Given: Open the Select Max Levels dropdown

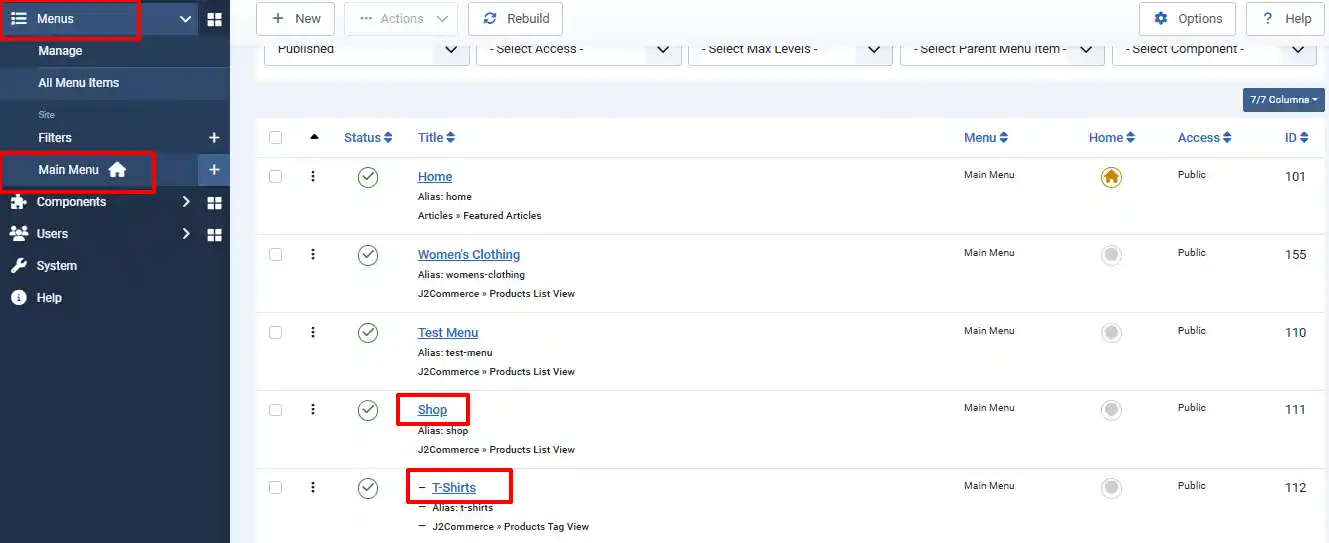Looking at the screenshot, I should [791, 49].
